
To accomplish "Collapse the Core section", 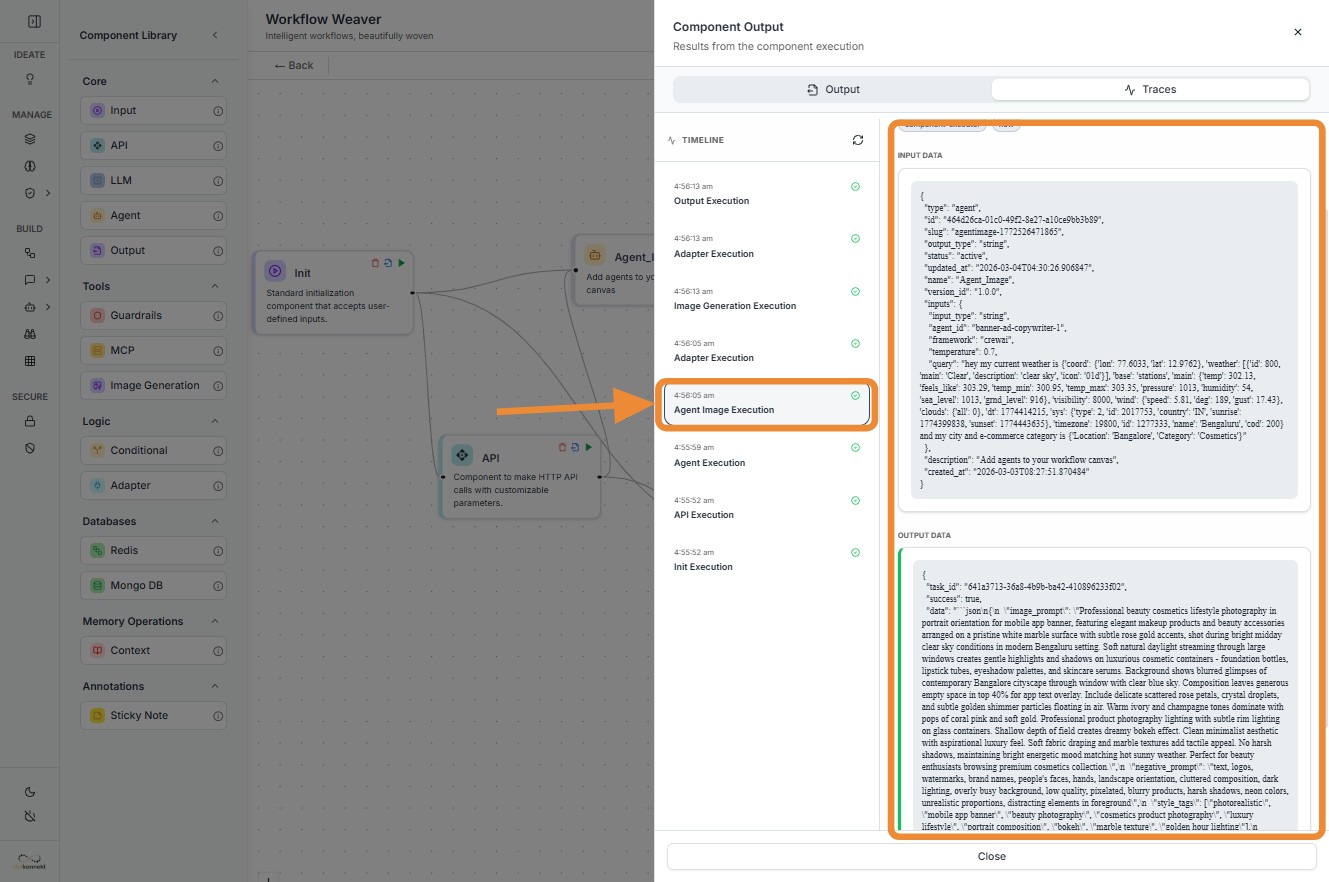I will tap(214, 81).
